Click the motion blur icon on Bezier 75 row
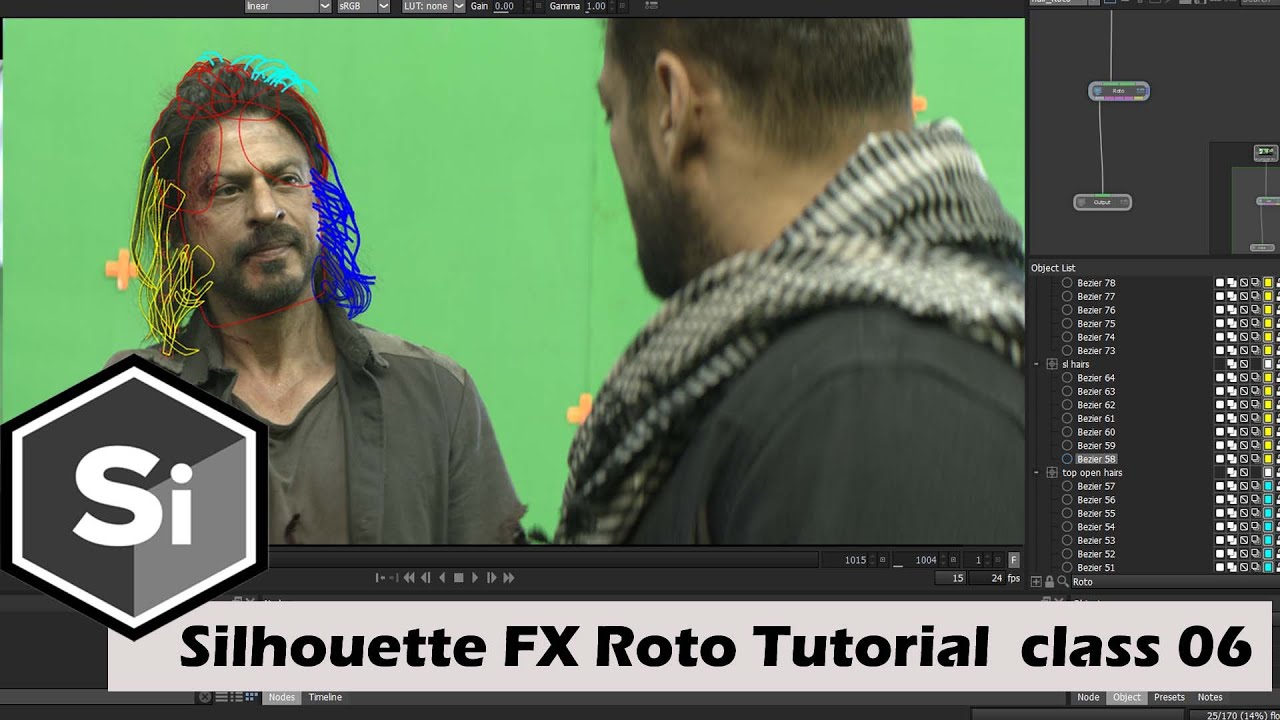This screenshot has width=1280, height=720. pos(1256,324)
